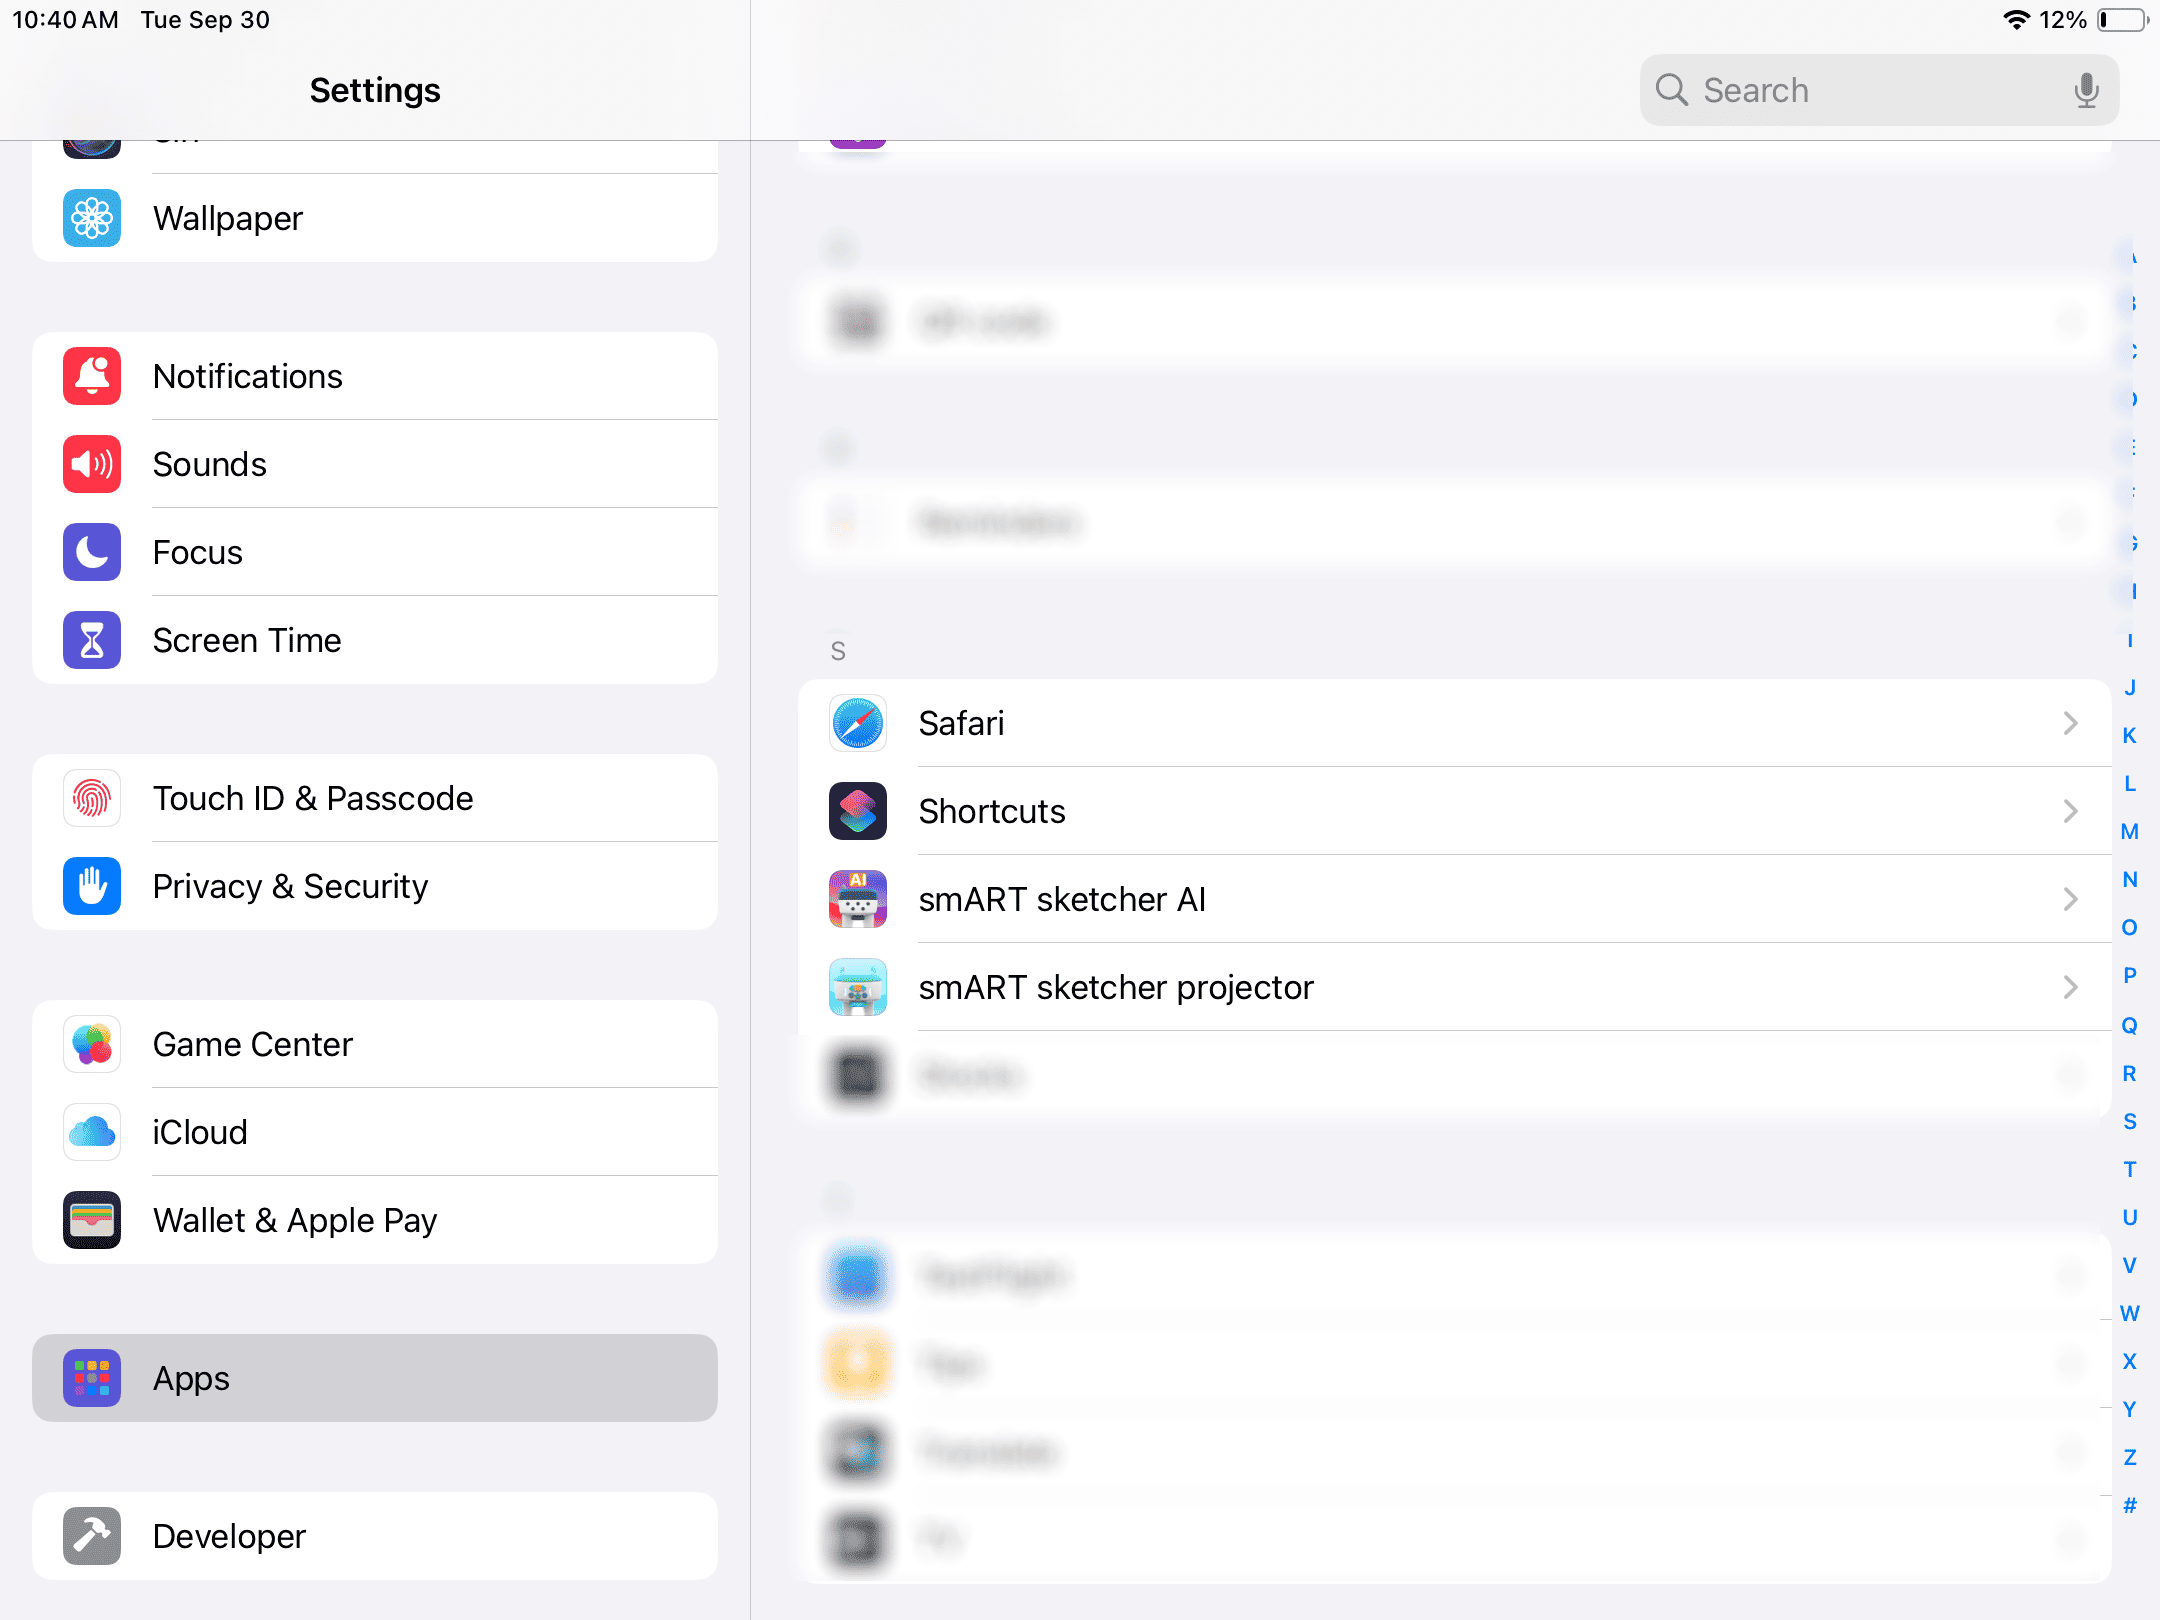Image resolution: width=2160 pixels, height=1620 pixels.
Task: Expand Safari settings with its chevron
Action: click(2070, 723)
